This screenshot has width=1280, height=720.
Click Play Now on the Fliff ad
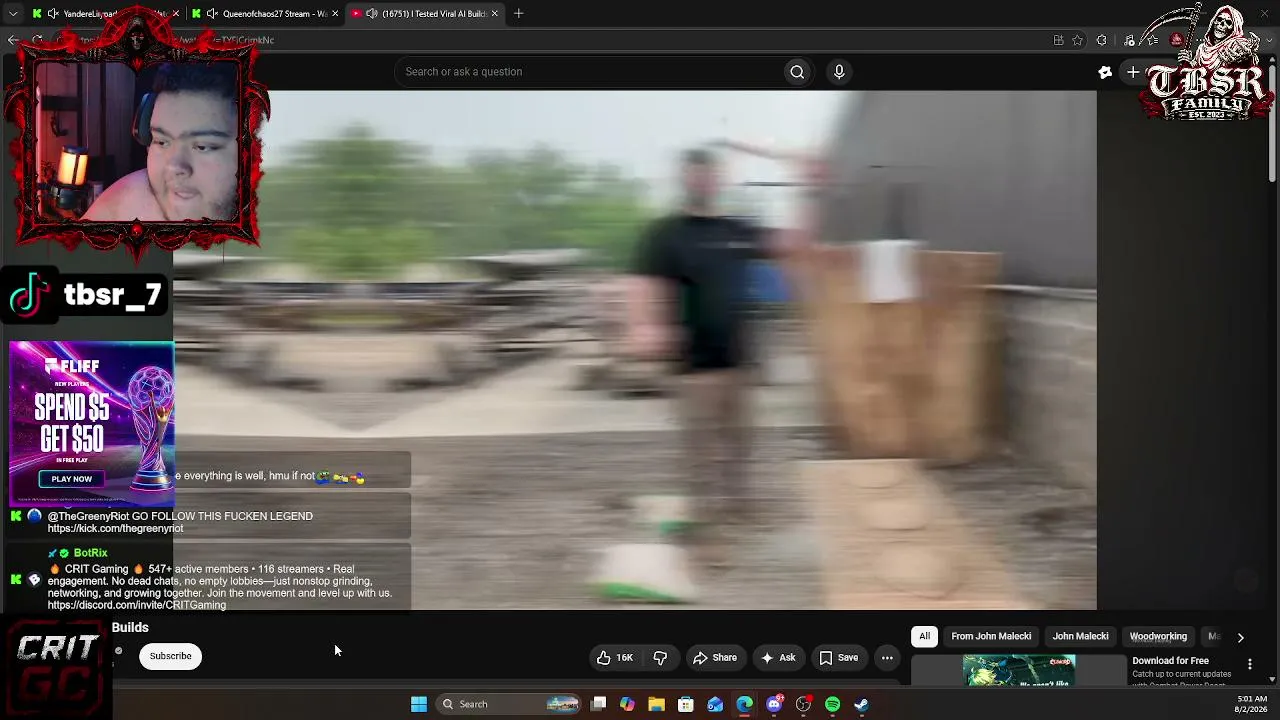pos(72,479)
